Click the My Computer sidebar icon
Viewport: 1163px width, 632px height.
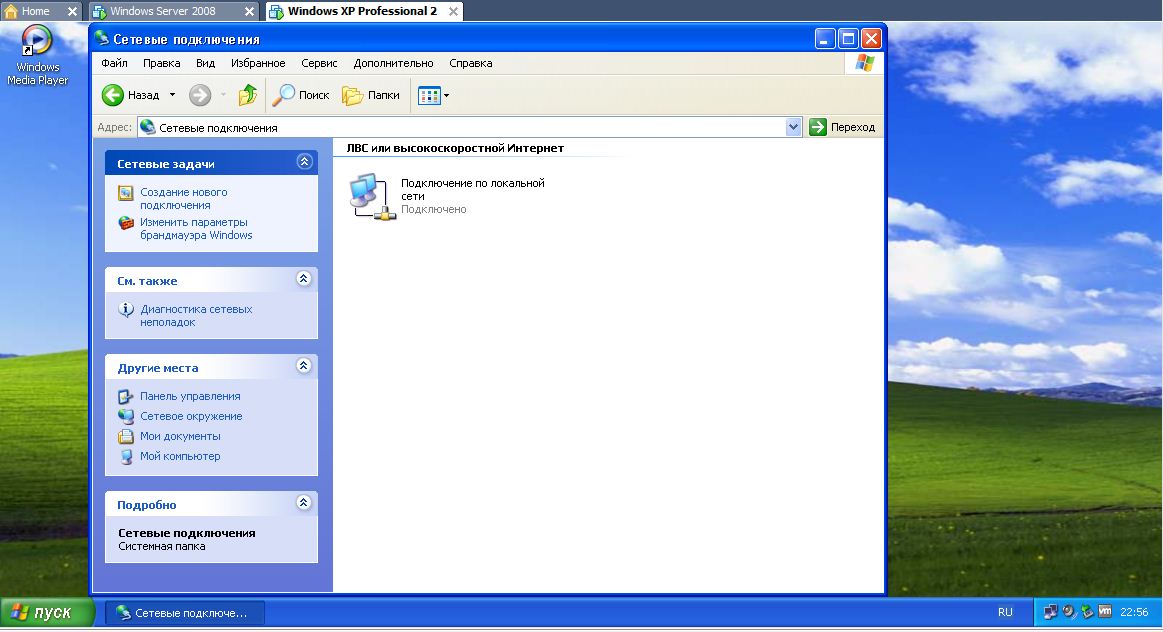pyautogui.click(x=126, y=456)
